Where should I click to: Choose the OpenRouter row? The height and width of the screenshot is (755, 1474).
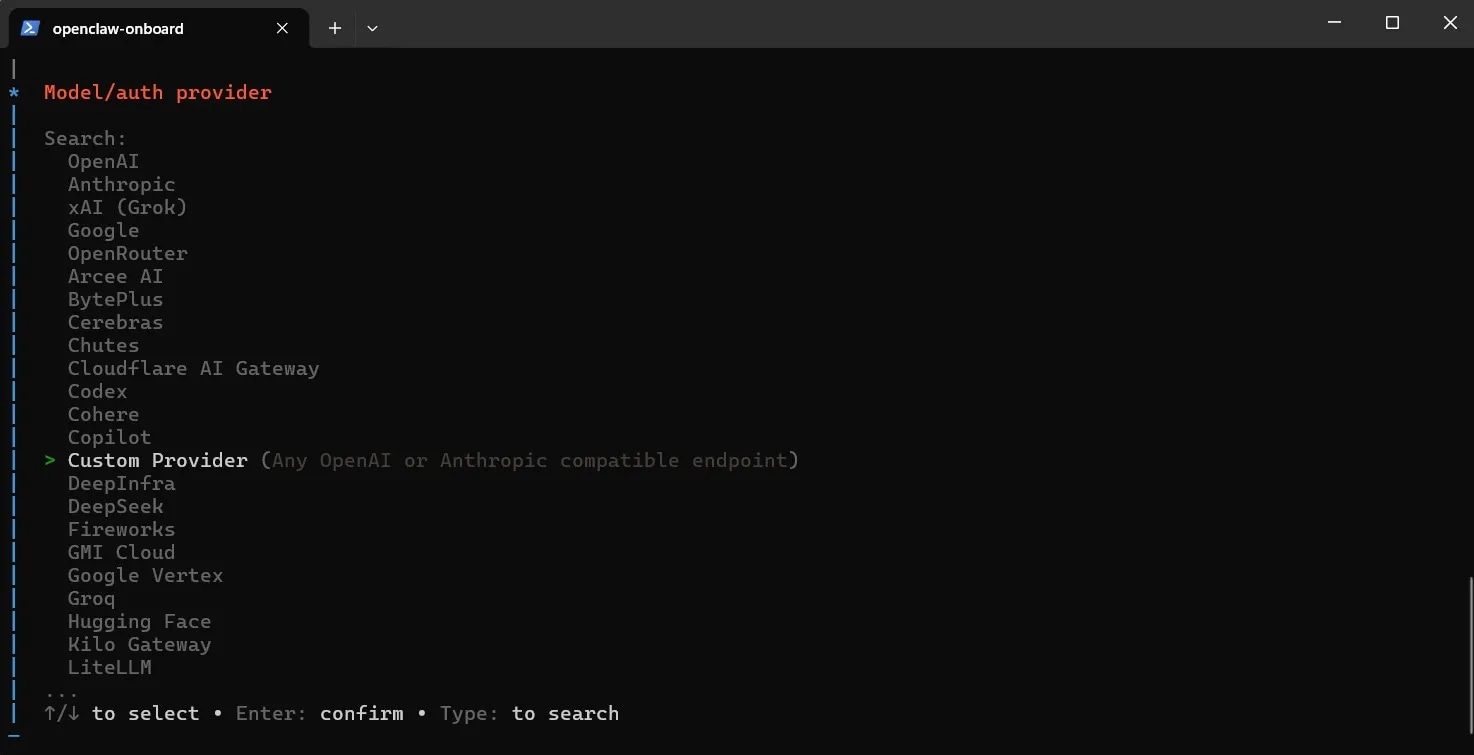coord(127,253)
